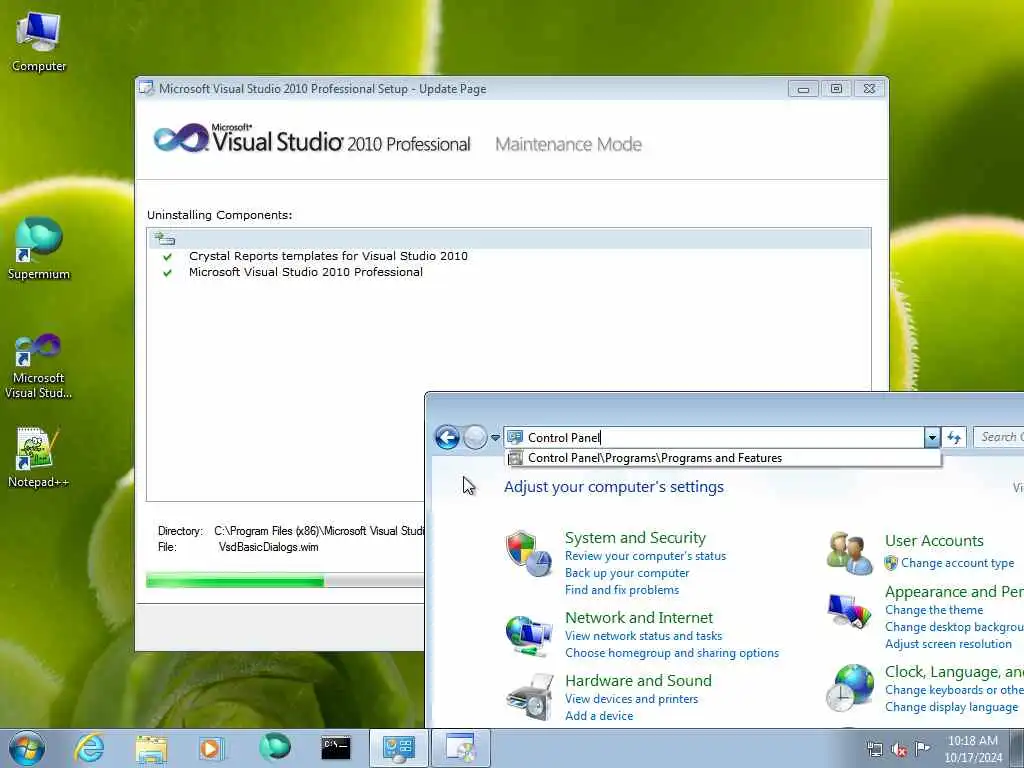The image size is (1024, 768).
Task: Click the Hardware and Sound printer icon
Action: pyautogui.click(x=530, y=697)
